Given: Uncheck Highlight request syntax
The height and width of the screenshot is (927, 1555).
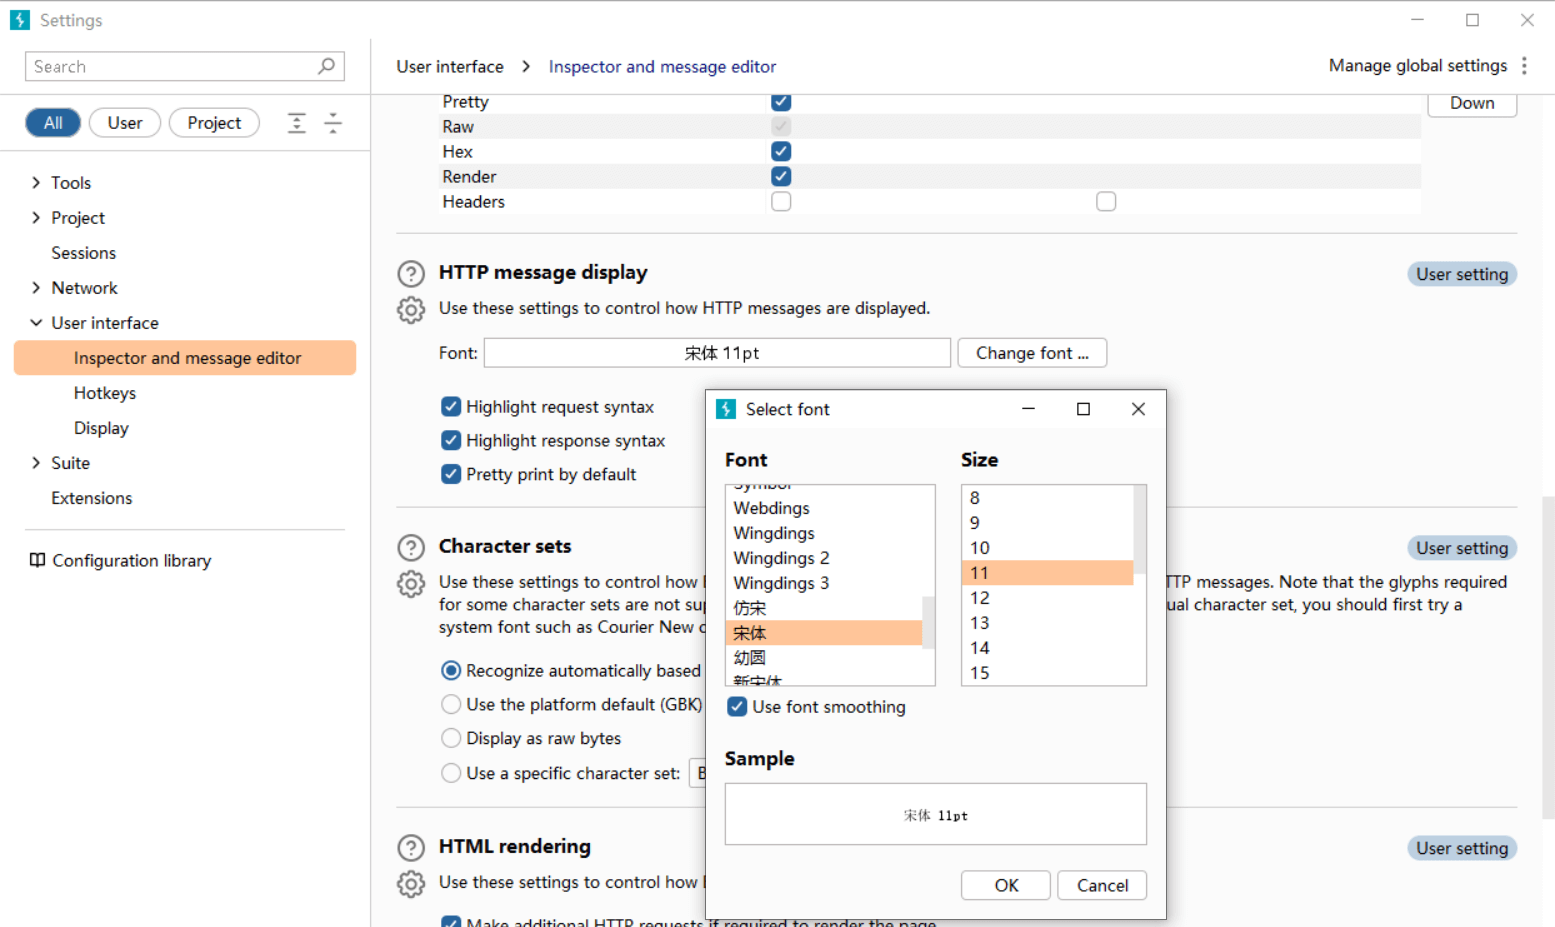Looking at the screenshot, I should (x=451, y=407).
